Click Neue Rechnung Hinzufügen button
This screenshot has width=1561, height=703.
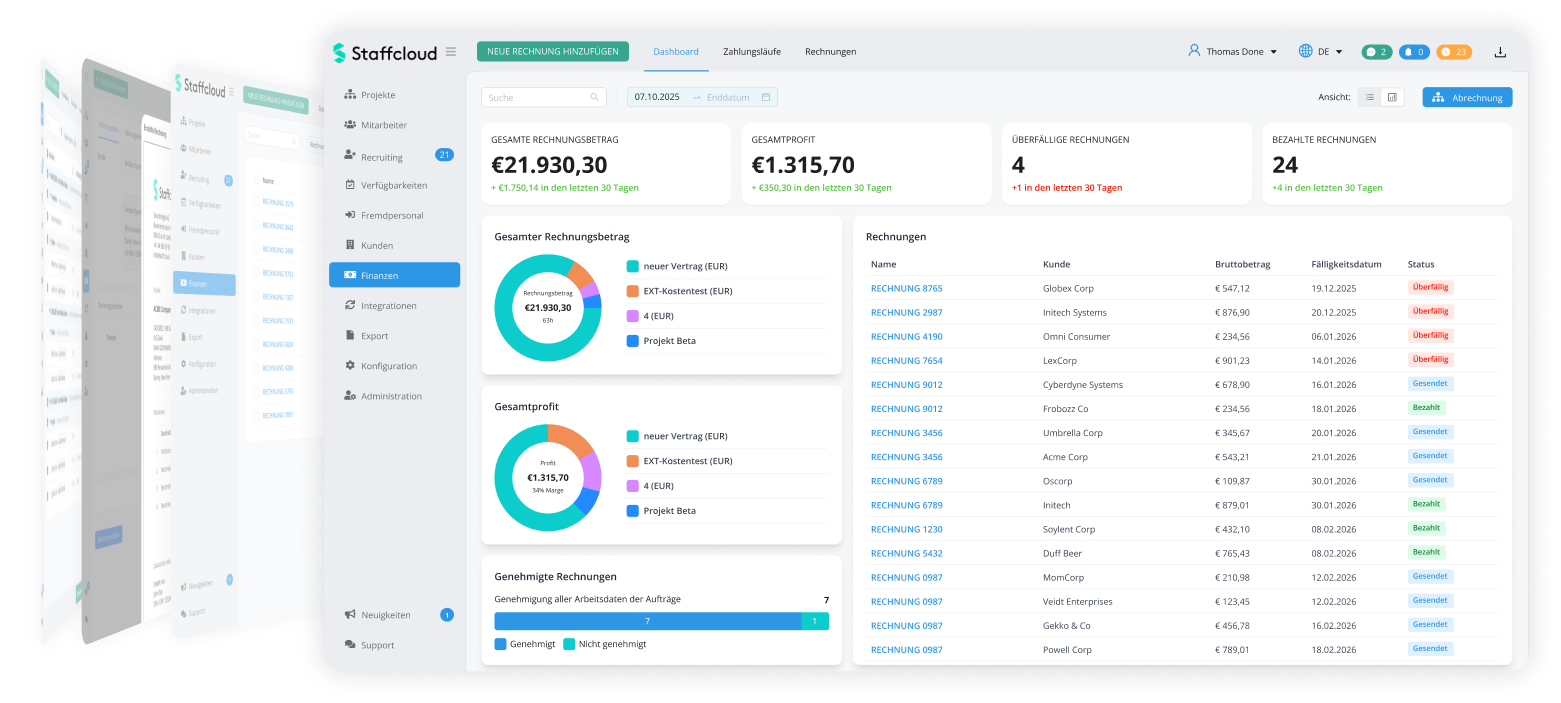tap(553, 52)
